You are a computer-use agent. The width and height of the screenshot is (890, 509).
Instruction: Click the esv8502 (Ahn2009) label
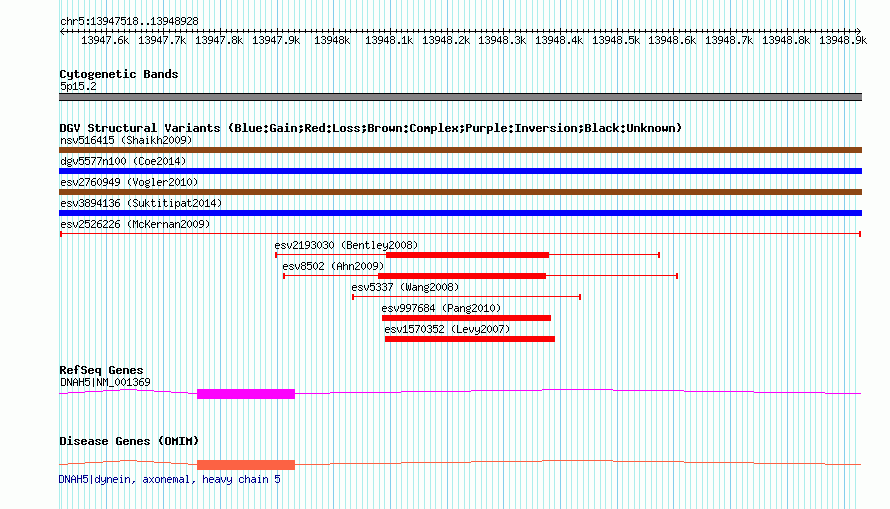(333, 266)
